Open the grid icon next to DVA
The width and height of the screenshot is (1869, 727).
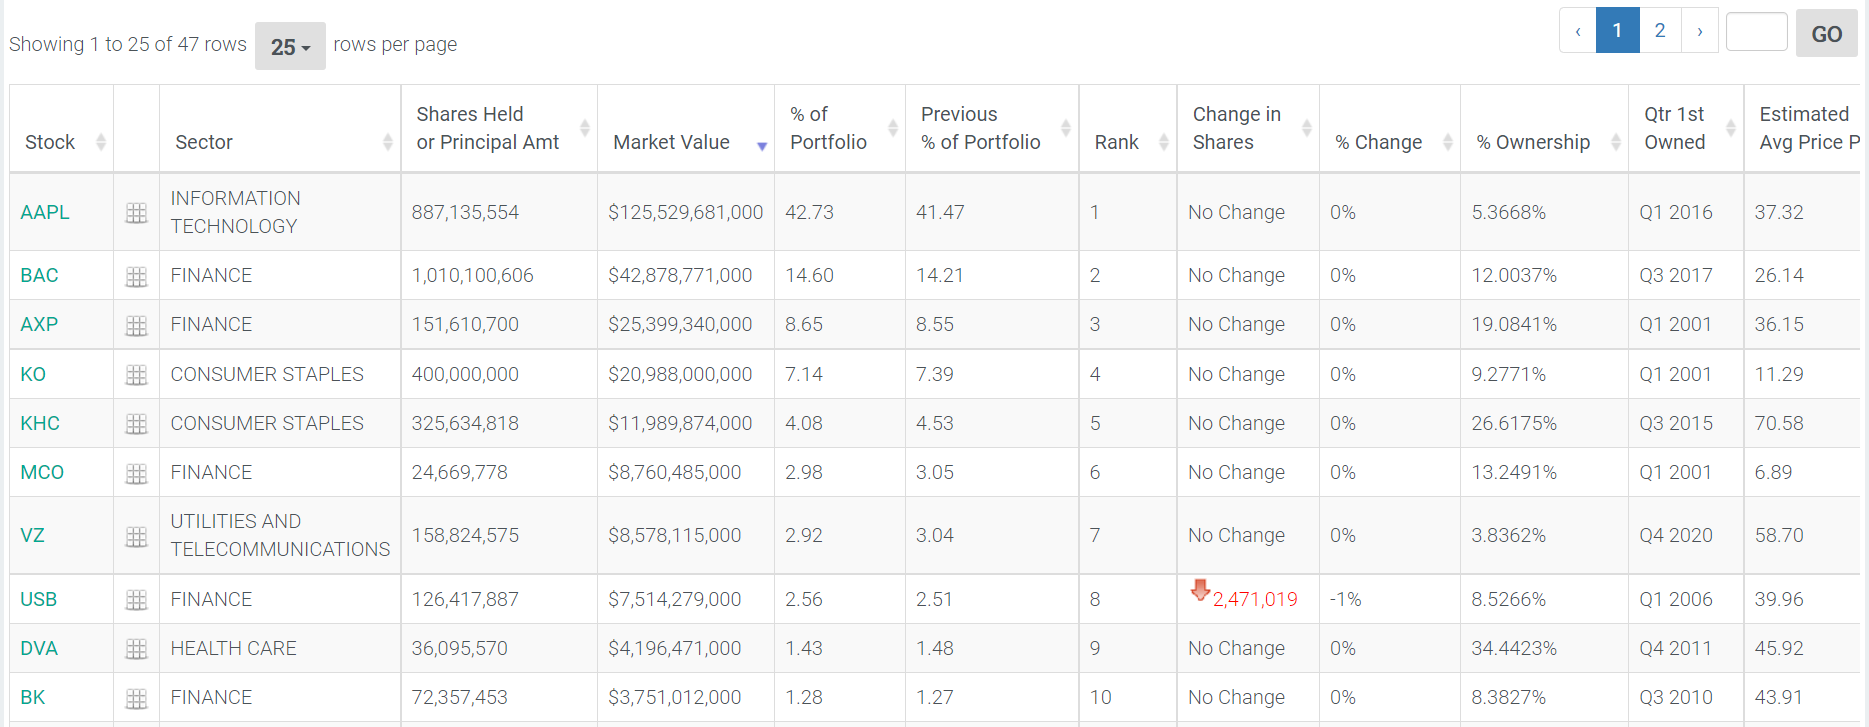pyautogui.click(x=137, y=649)
